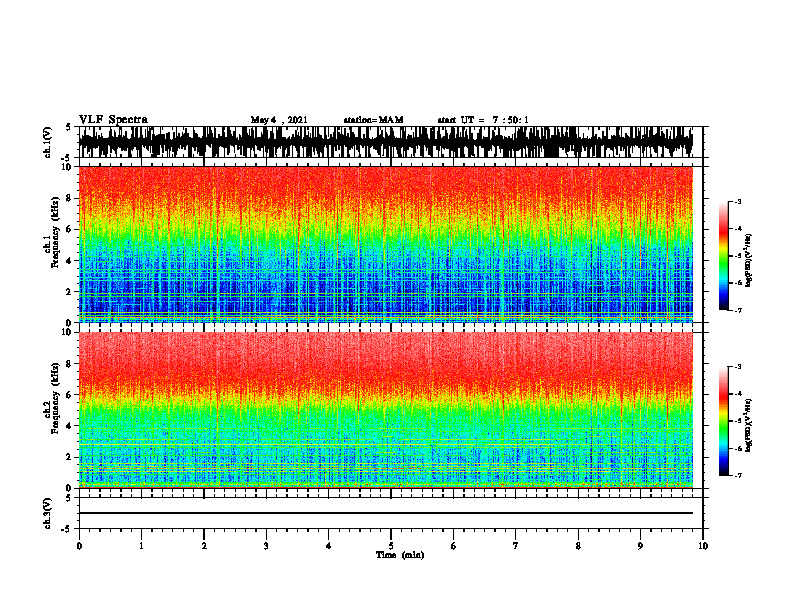Click the ch.2 spectrogram '4' kHz tick
The width and height of the screenshot is (792, 612).
69,426
